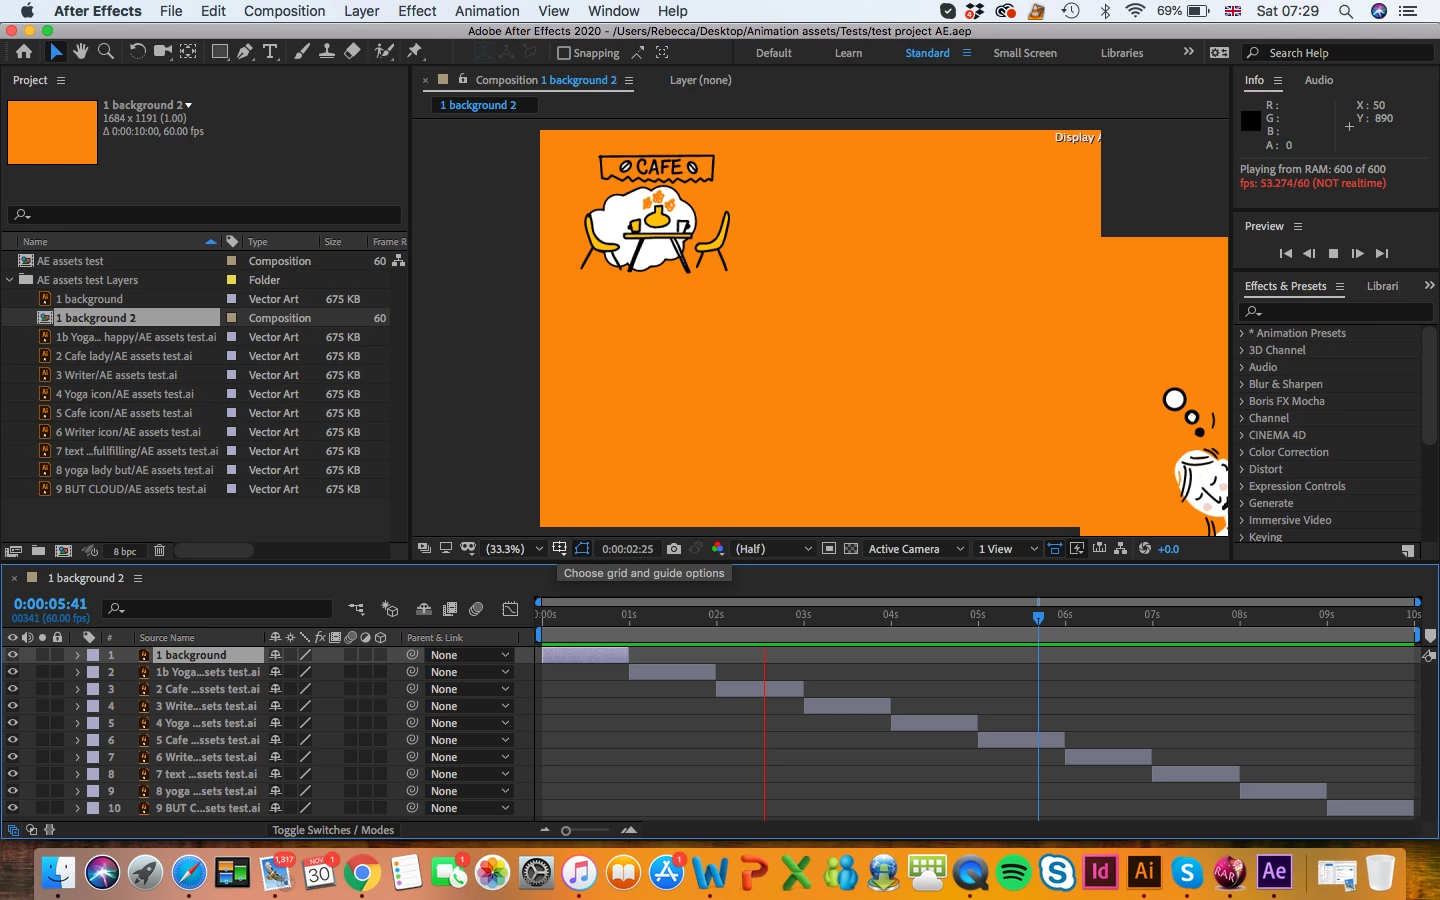Switch to the Audio panel tab
Image resolution: width=1440 pixels, height=900 pixels.
pyautogui.click(x=1318, y=80)
